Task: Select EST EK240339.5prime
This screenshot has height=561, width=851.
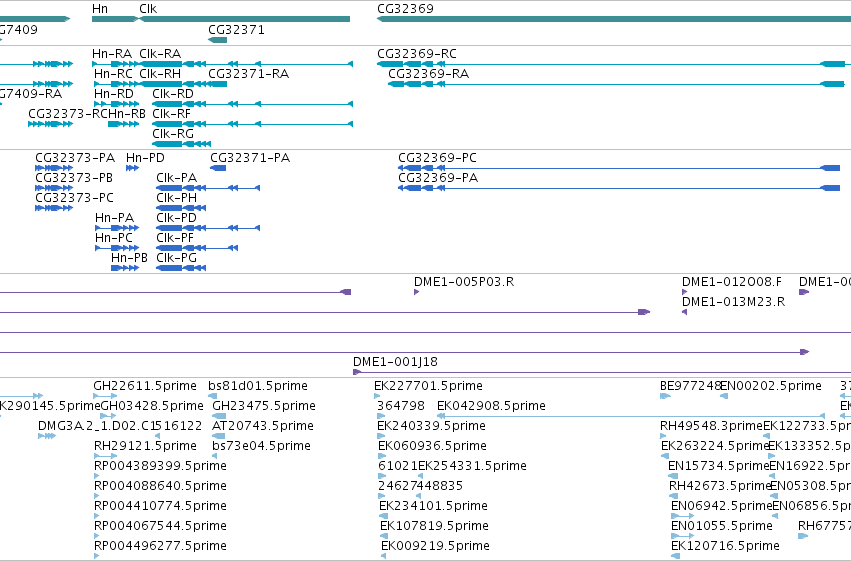Action: pos(431,426)
